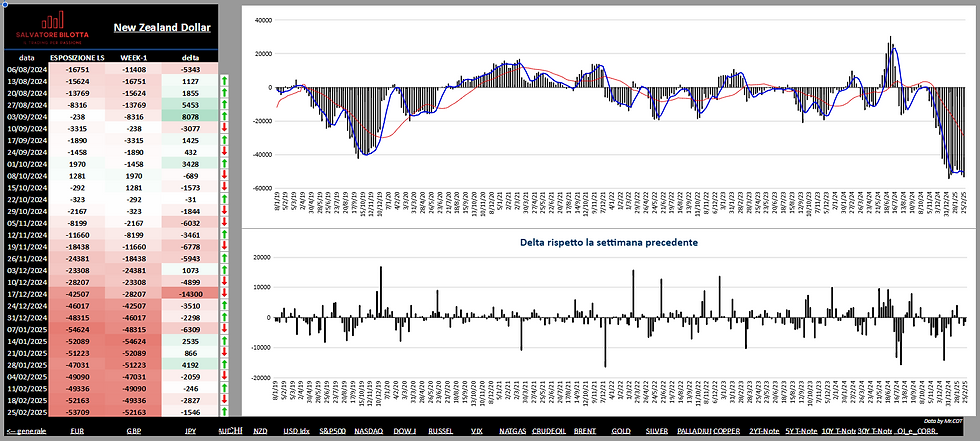Click the trend arrow in the 13/08/2024 row
980x441 pixels.
224,81
